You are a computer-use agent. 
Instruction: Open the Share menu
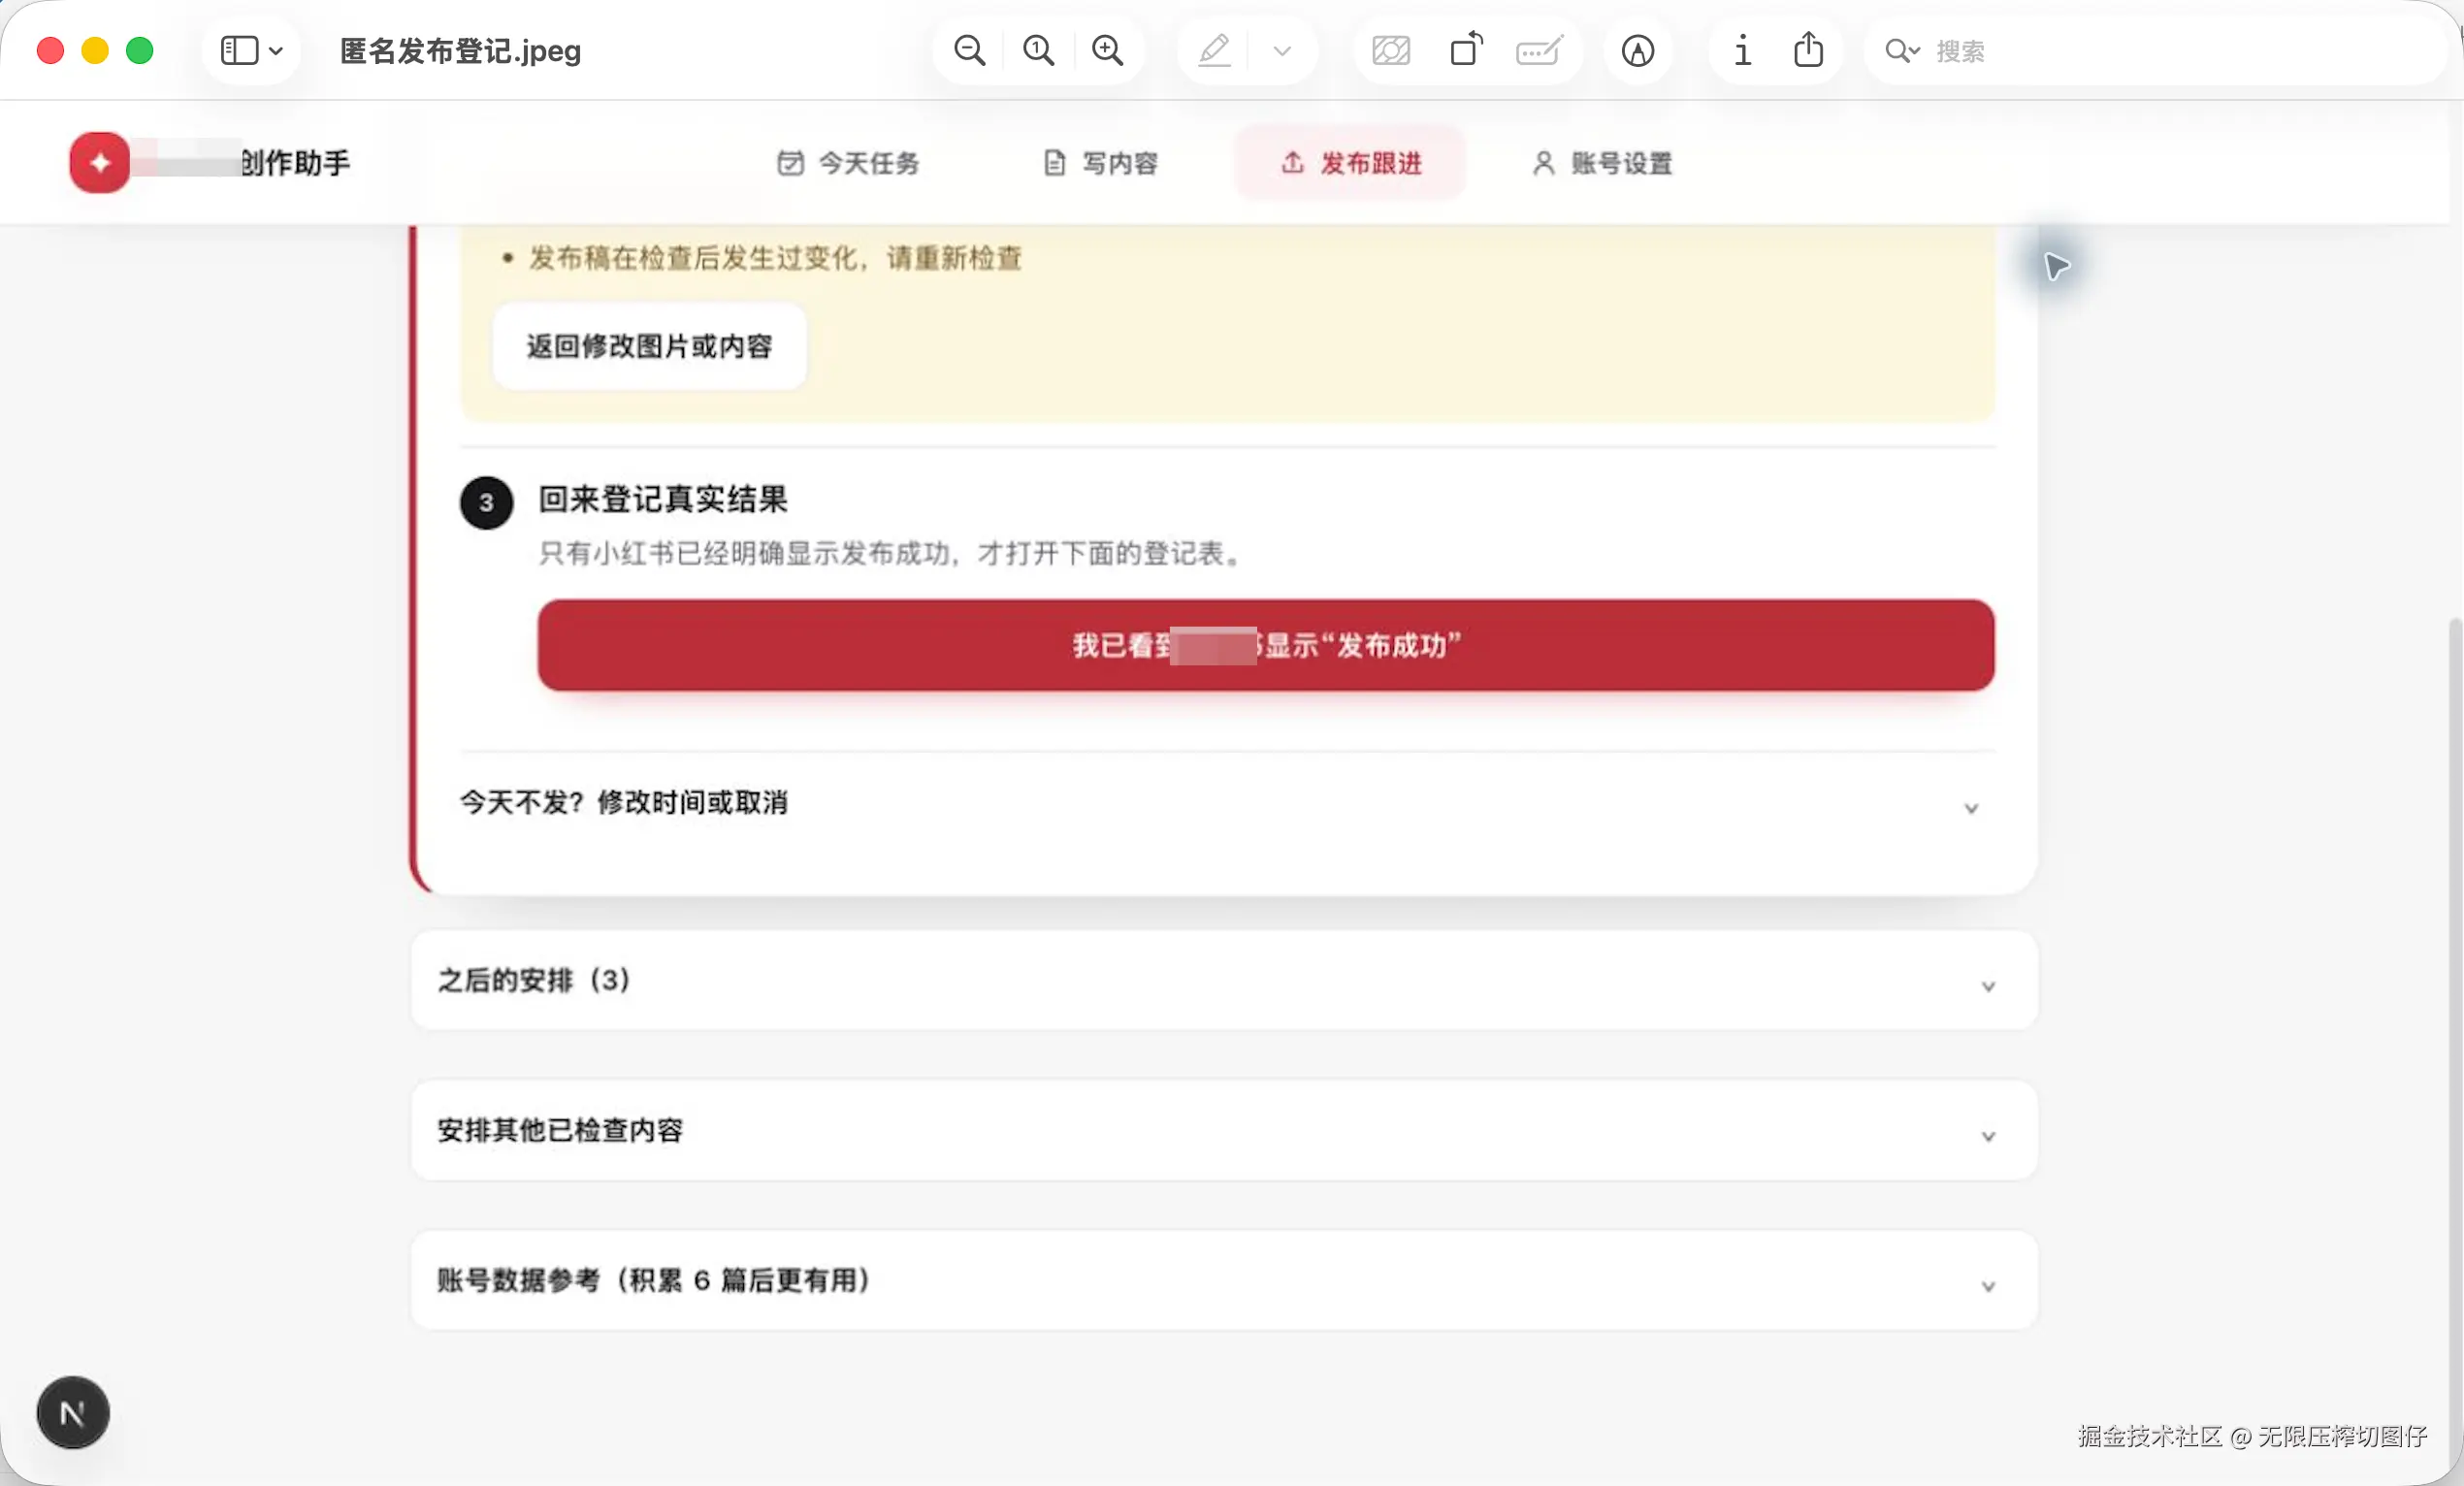[1808, 50]
